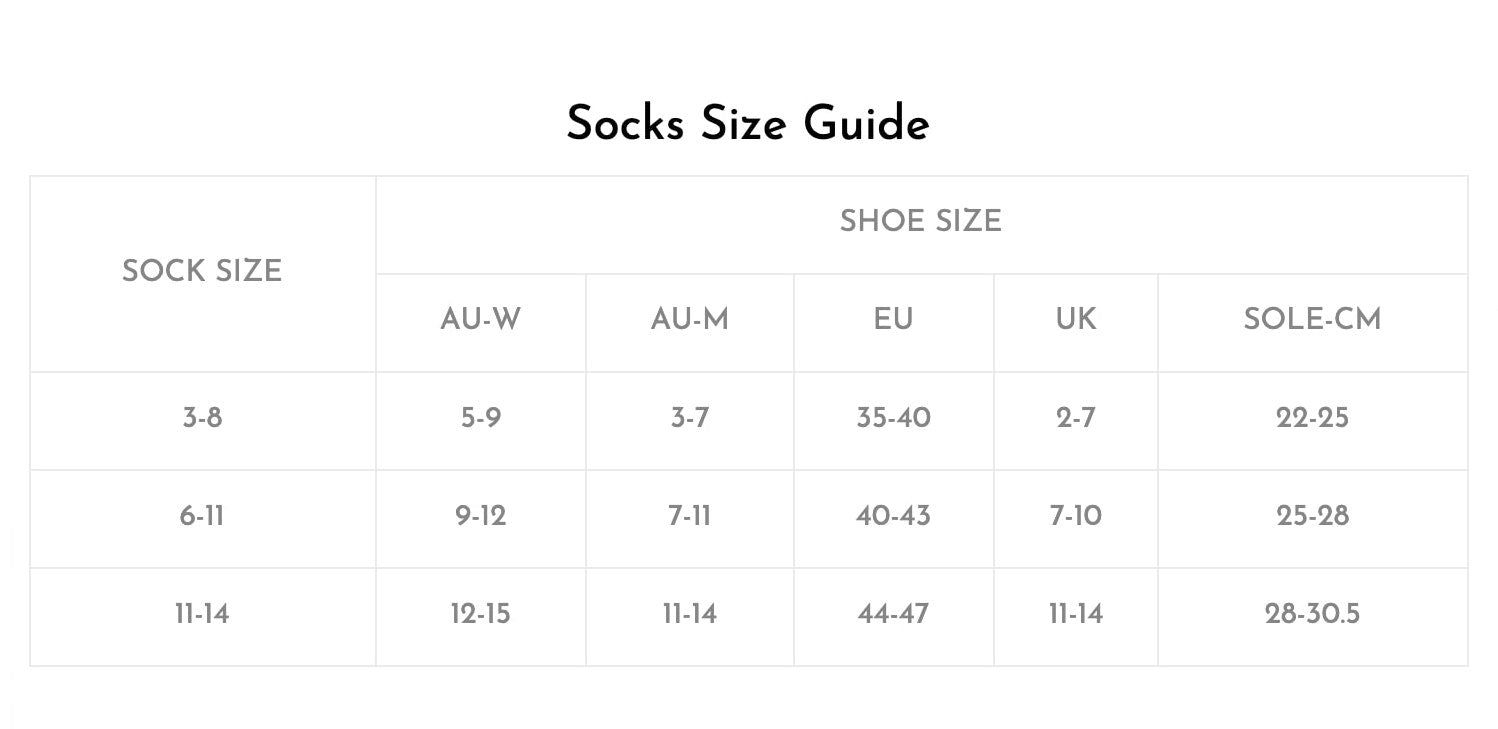Screen dimensions: 1498x729
Task: Click the 3-8 sock size cell
Action: (202, 417)
